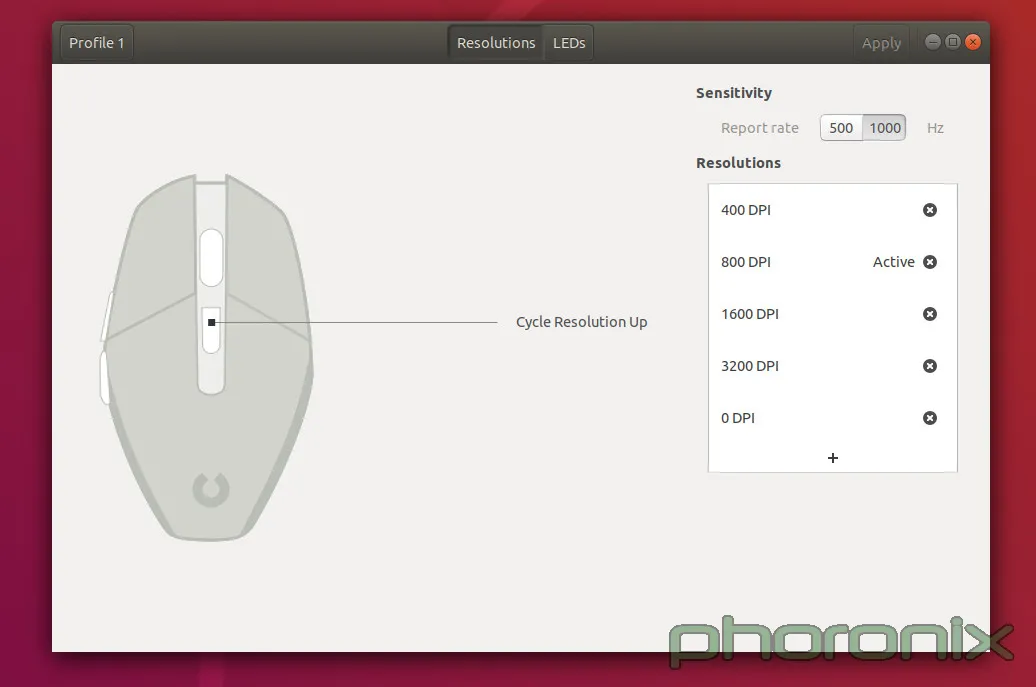Click the Active label on 800 DPI

(x=893, y=262)
